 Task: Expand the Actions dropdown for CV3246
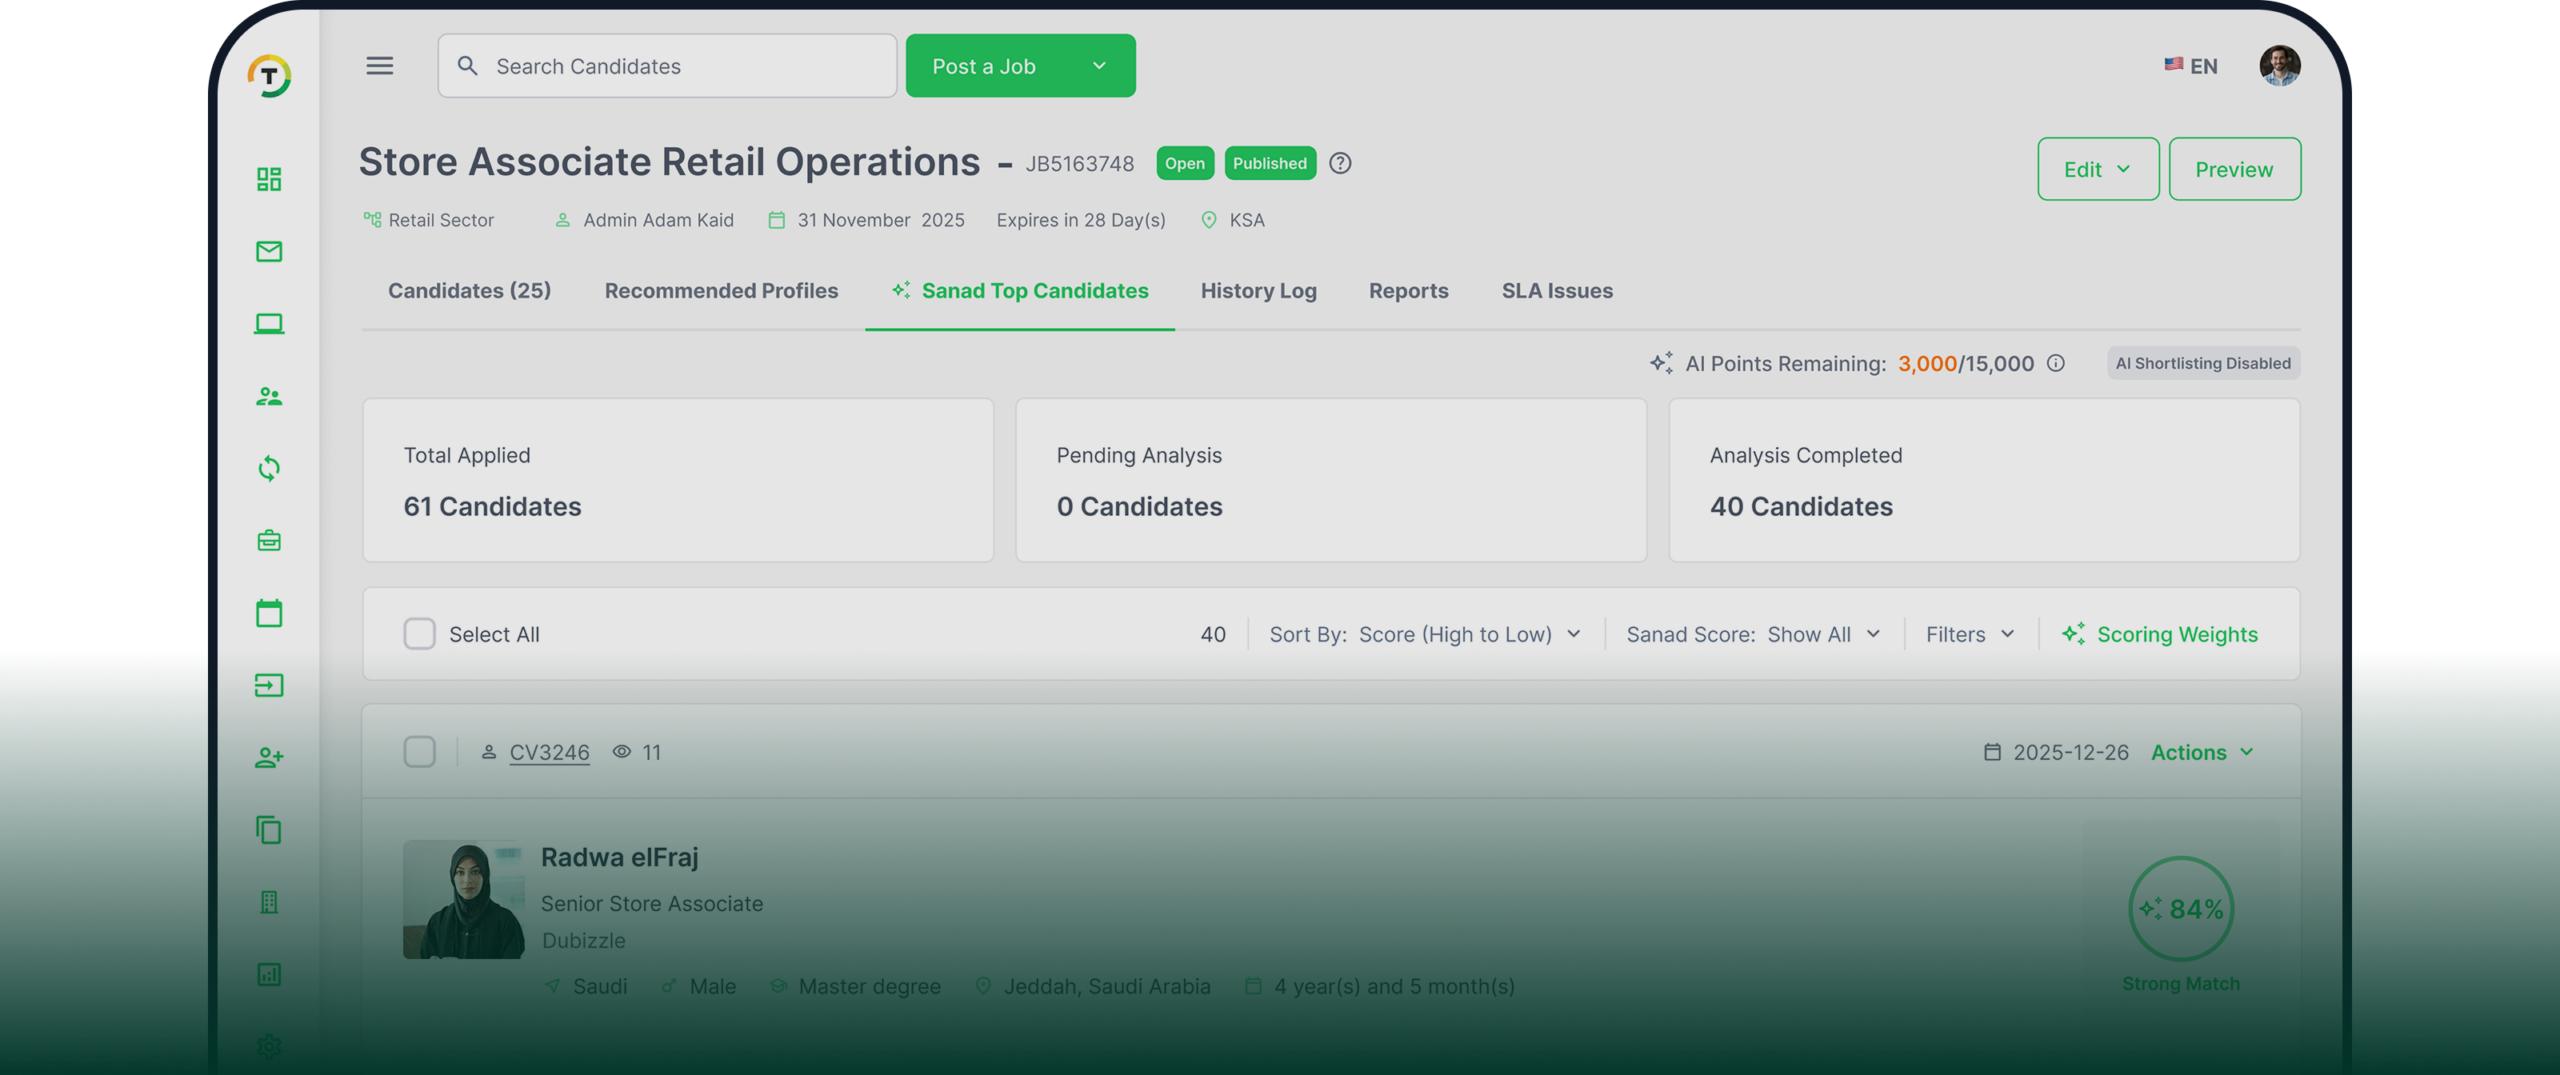coord(2202,752)
